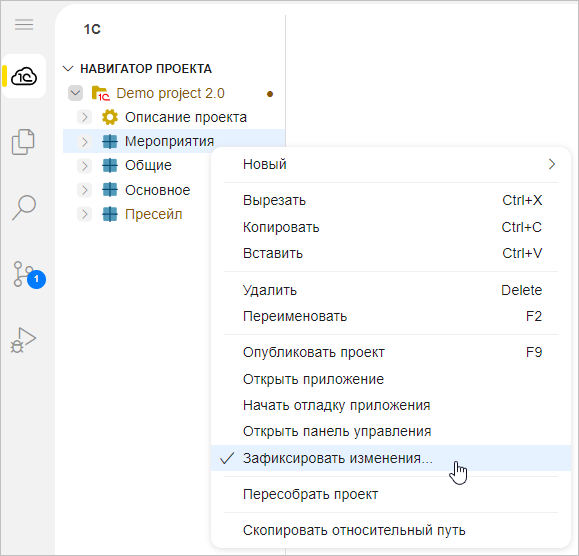Choose Удалить from context menu
The height and width of the screenshot is (556, 579).
(x=391, y=290)
